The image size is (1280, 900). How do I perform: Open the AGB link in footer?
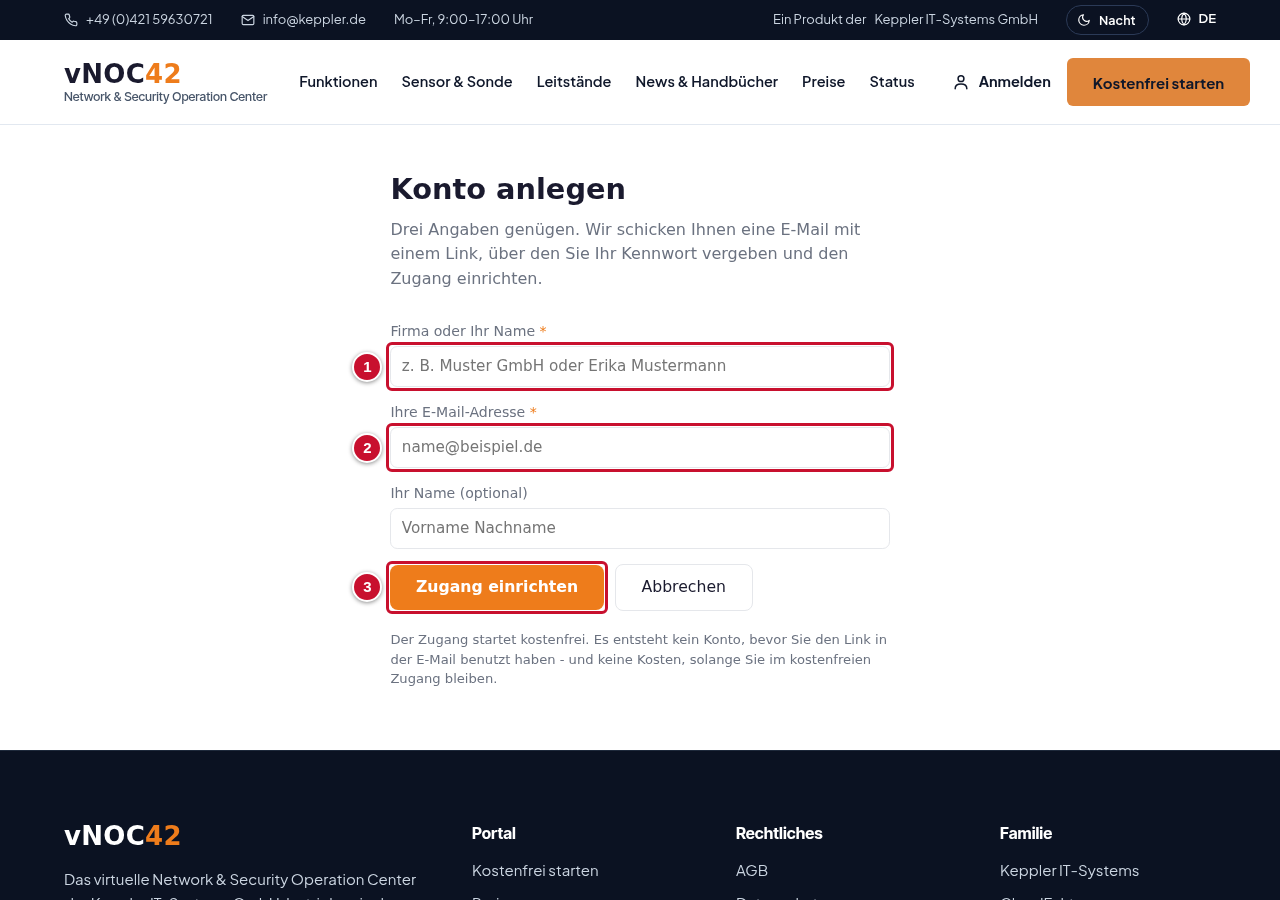pos(752,870)
